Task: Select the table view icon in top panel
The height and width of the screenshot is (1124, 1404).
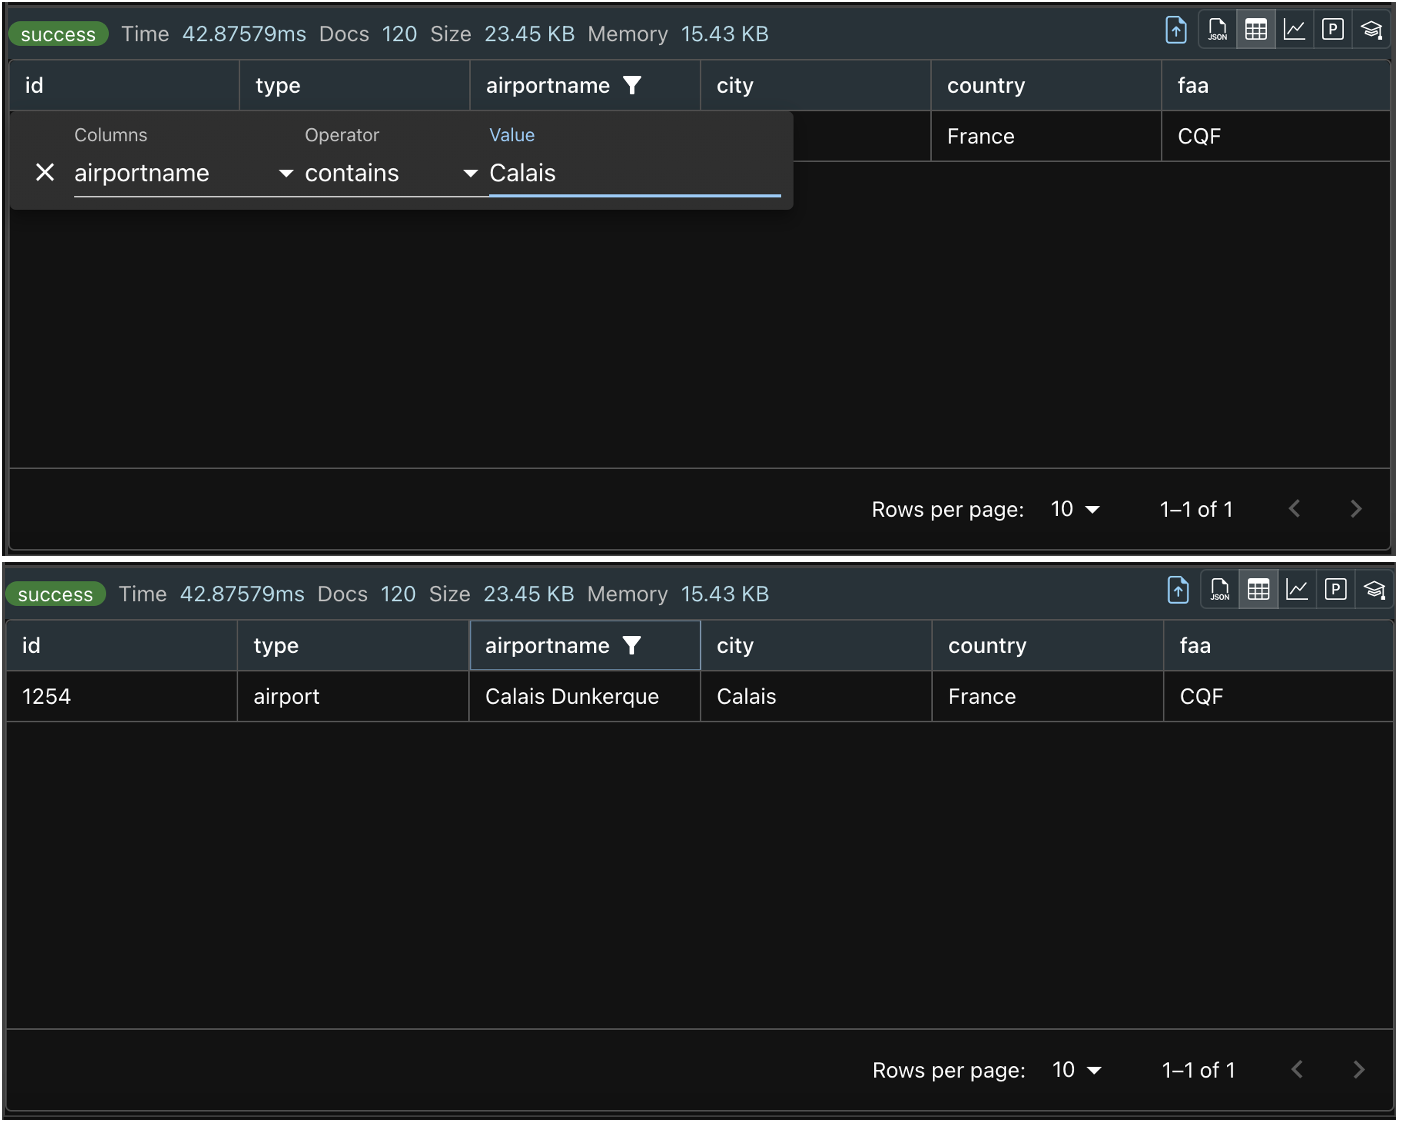Action: point(1256,30)
